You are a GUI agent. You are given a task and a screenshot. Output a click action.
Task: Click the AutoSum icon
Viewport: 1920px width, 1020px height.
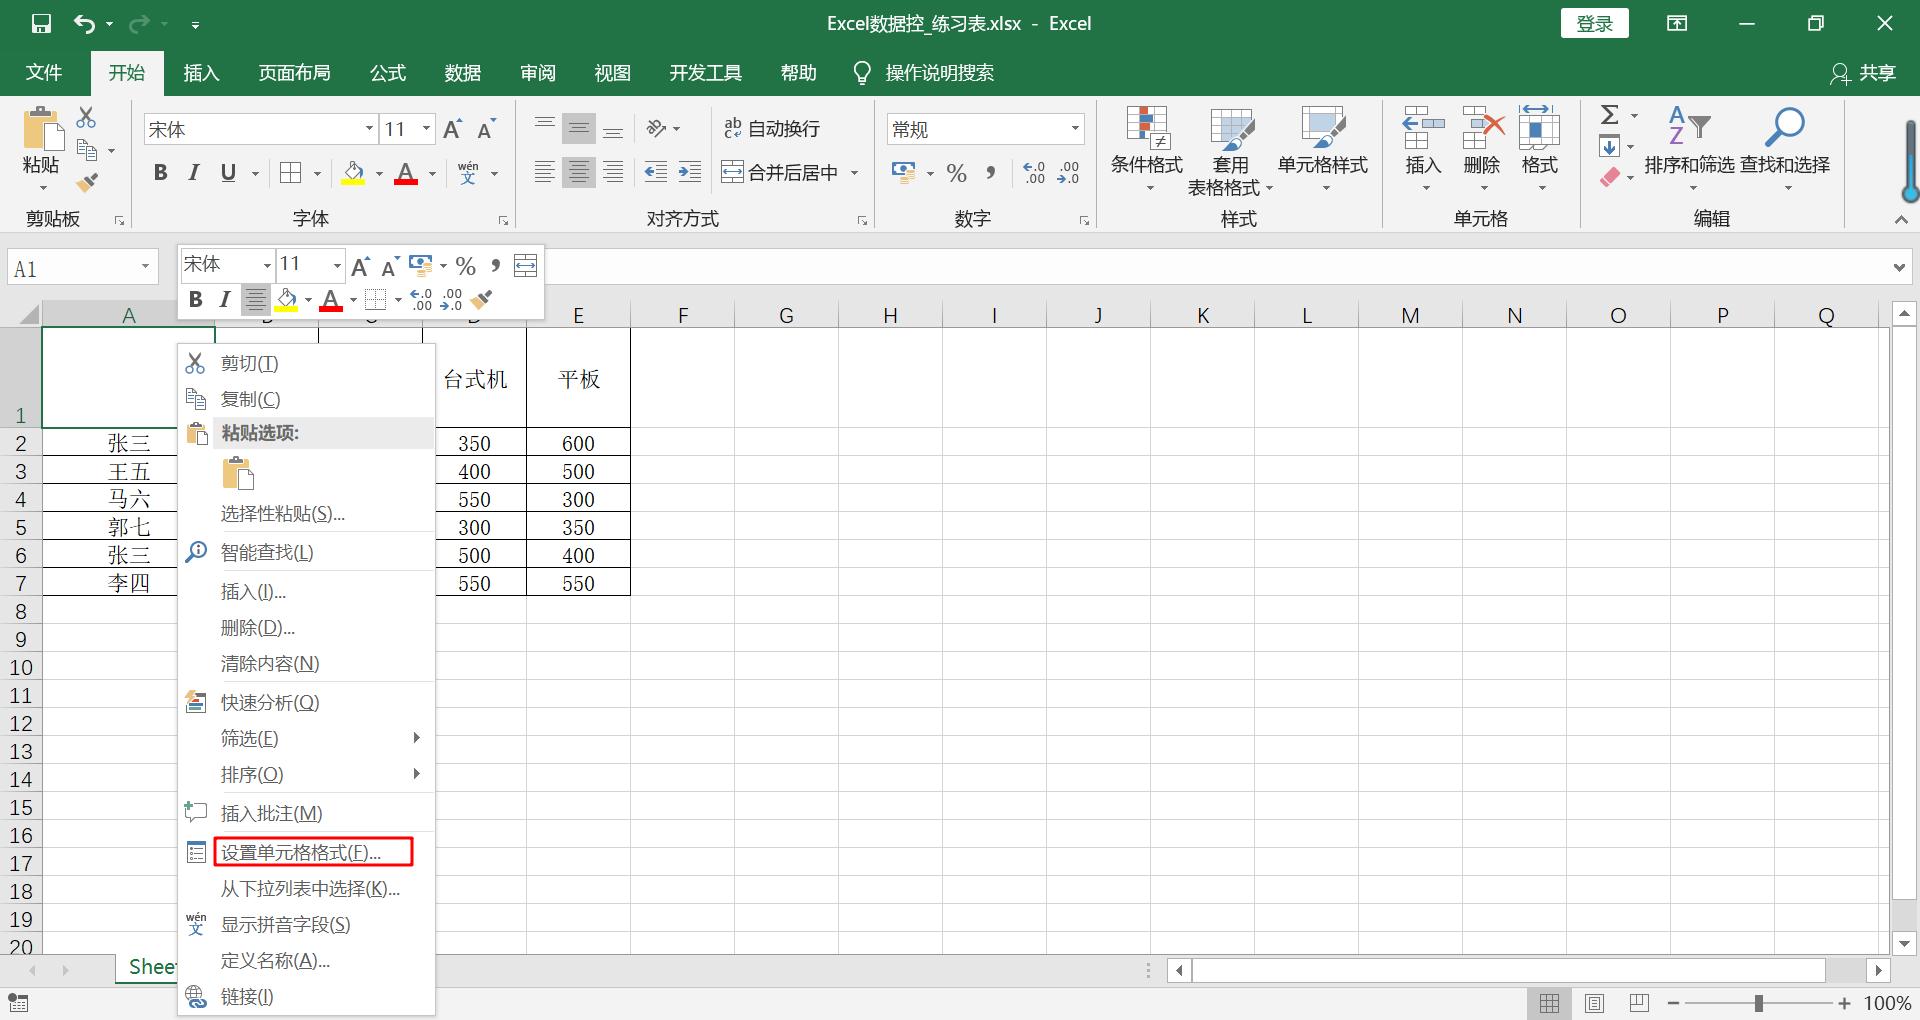point(1610,115)
